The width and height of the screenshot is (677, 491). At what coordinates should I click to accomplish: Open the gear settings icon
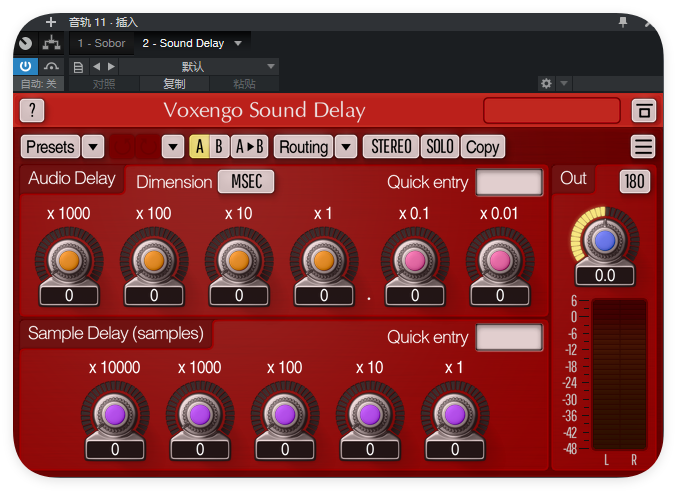tap(546, 83)
